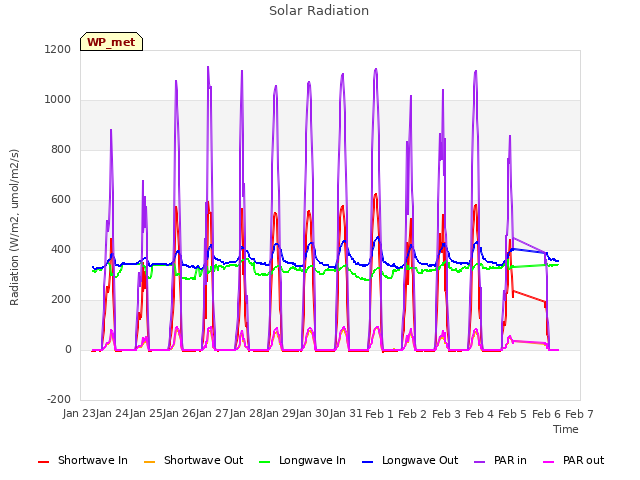
Task: Click the green Longwave In legend swatch
Action: pyautogui.click(x=264, y=462)
